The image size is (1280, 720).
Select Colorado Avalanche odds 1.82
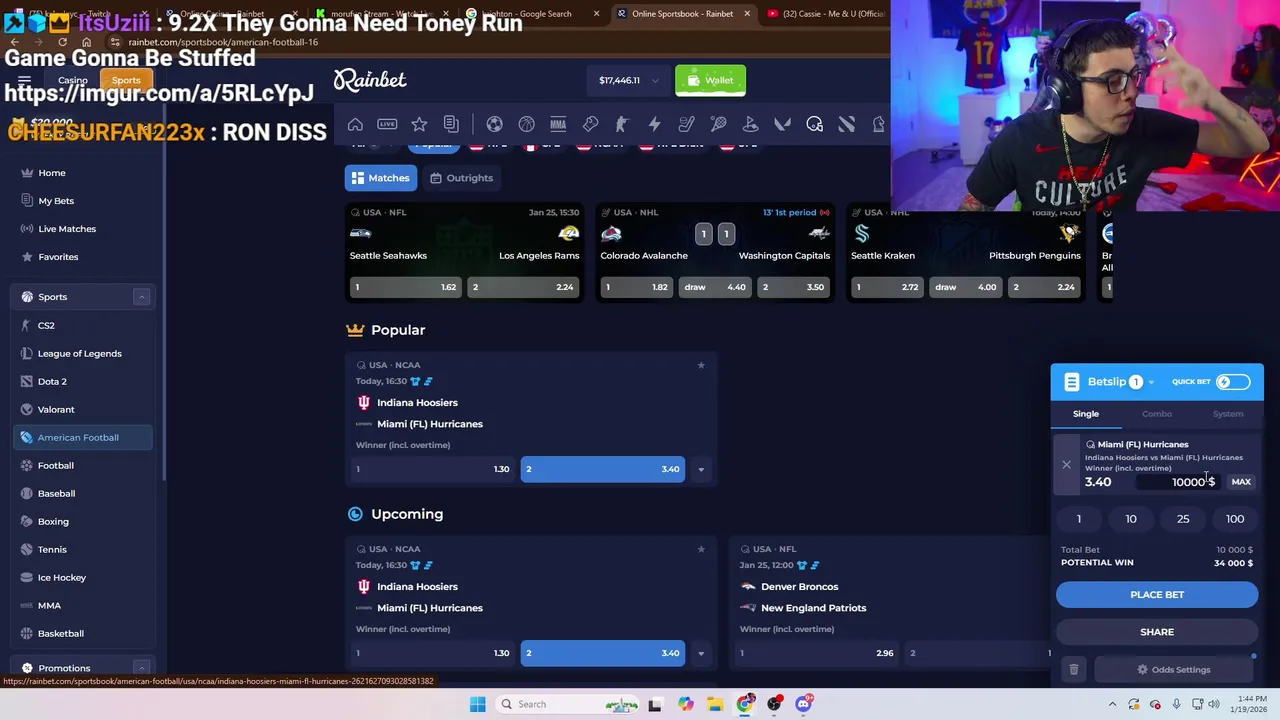tap(637, 287)
